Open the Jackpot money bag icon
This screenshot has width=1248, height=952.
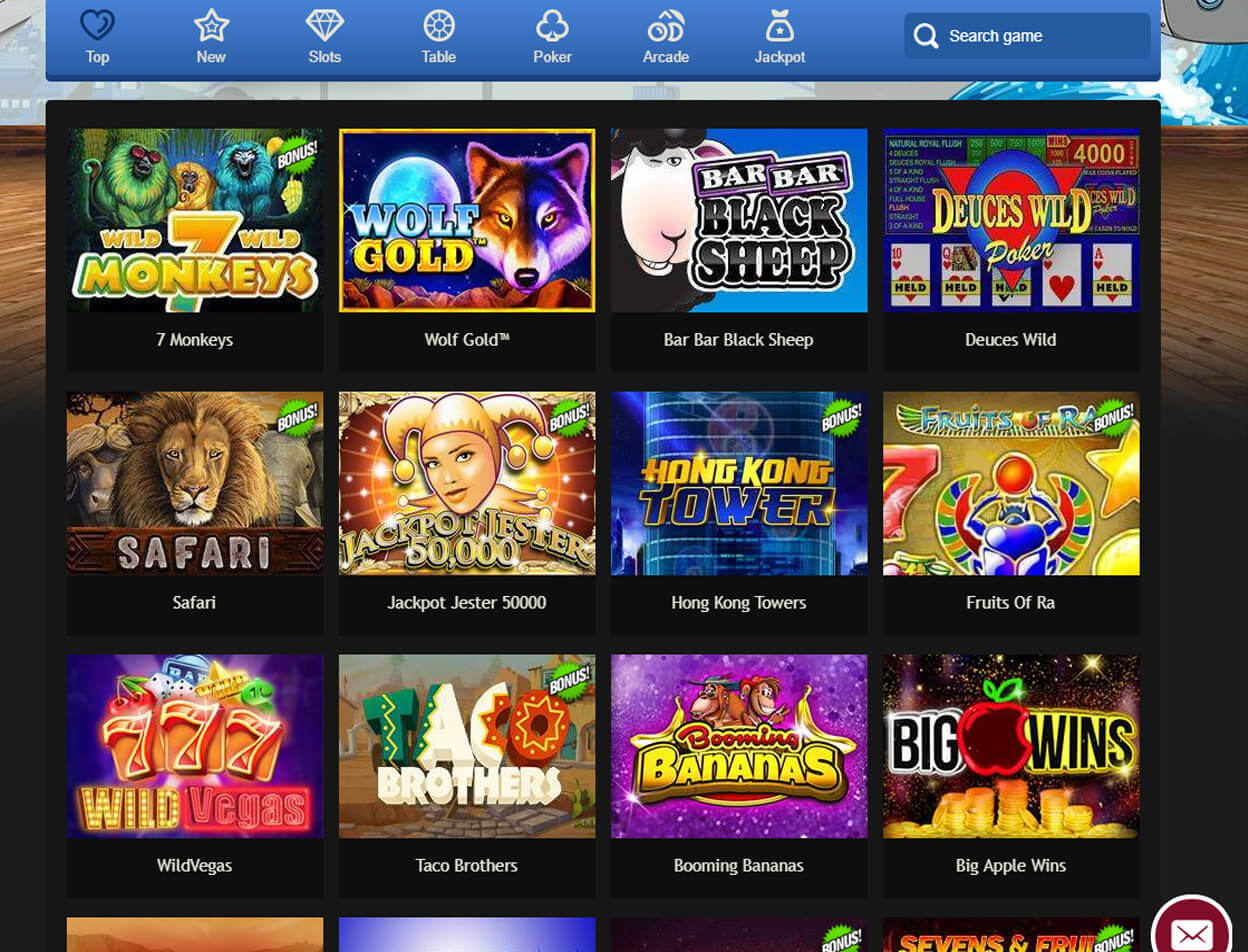tap(780, 25)
